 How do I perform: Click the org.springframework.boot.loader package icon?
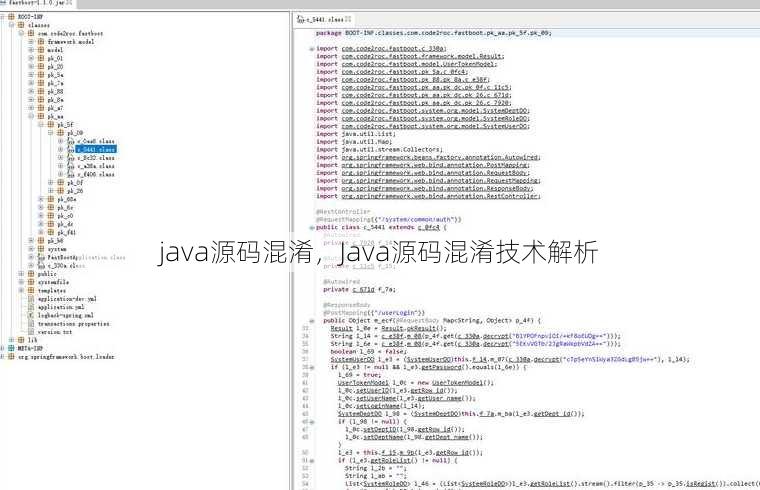click(11, 356)
